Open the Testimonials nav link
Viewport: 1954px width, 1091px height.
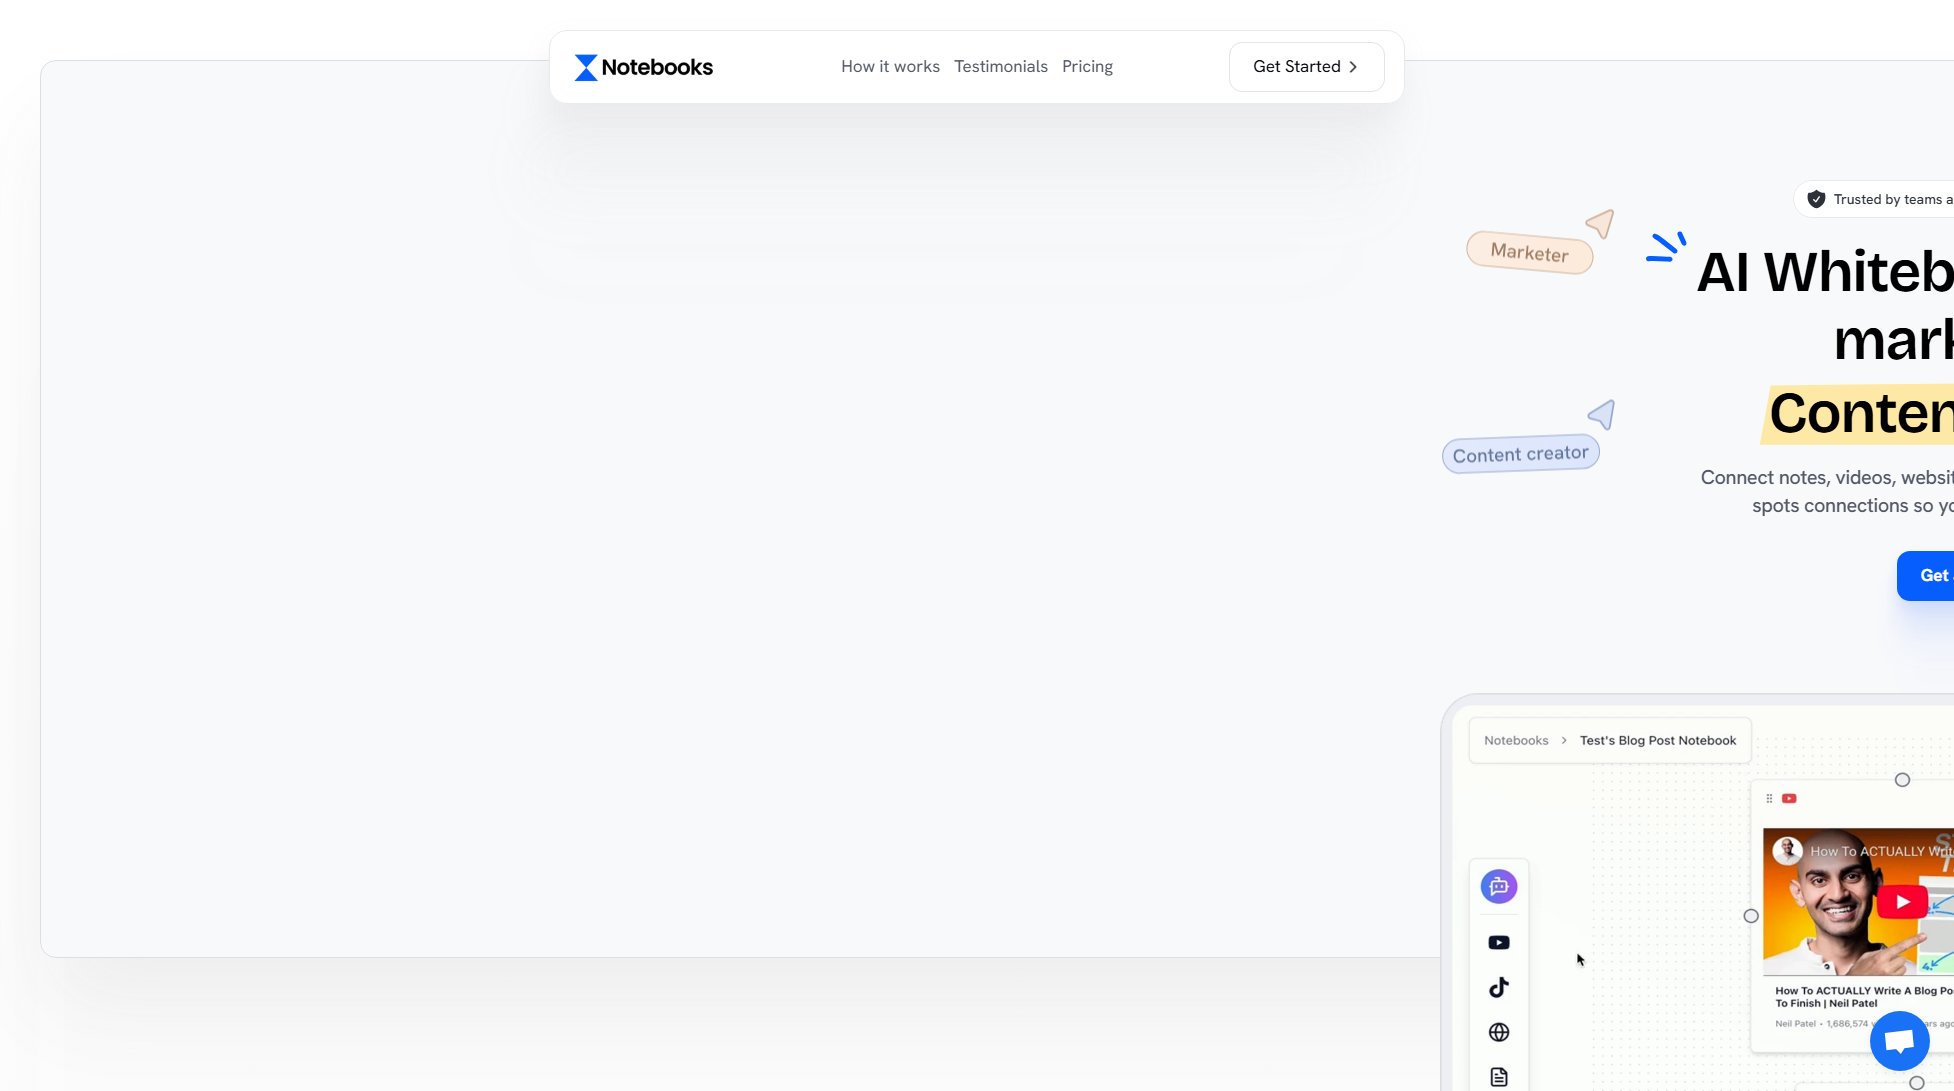[1000, 67]
